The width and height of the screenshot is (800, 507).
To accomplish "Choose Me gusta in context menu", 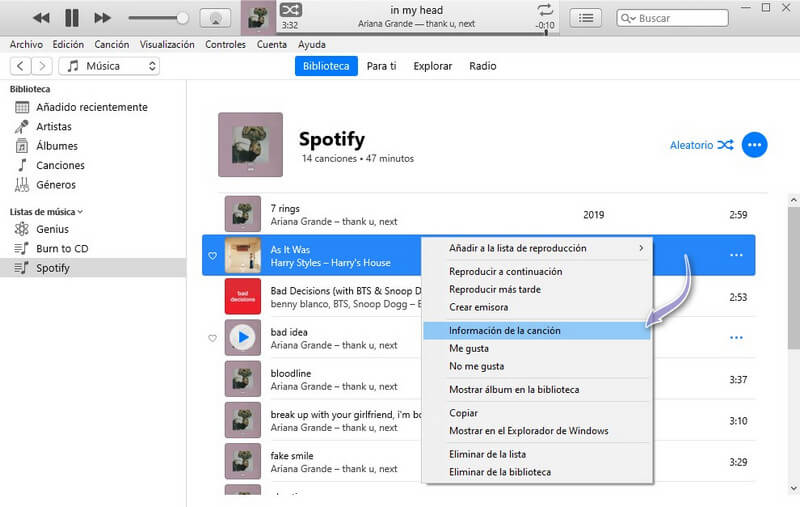I will click(537, 348).
